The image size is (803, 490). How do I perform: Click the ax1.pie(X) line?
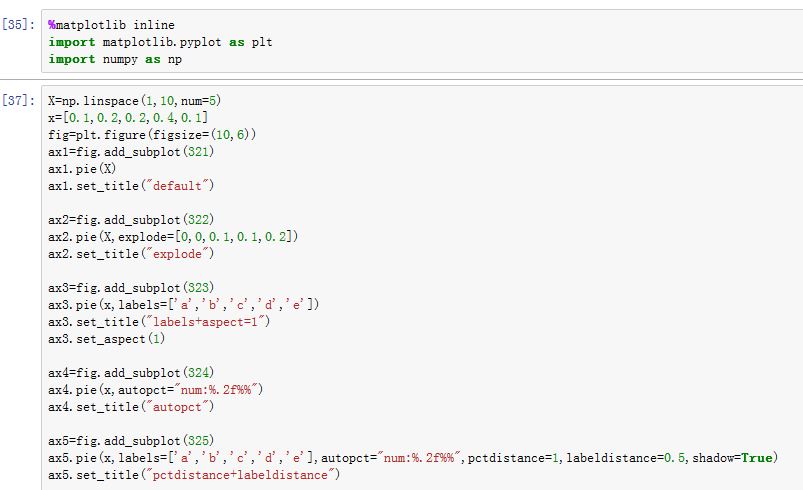tap(82, 169)
